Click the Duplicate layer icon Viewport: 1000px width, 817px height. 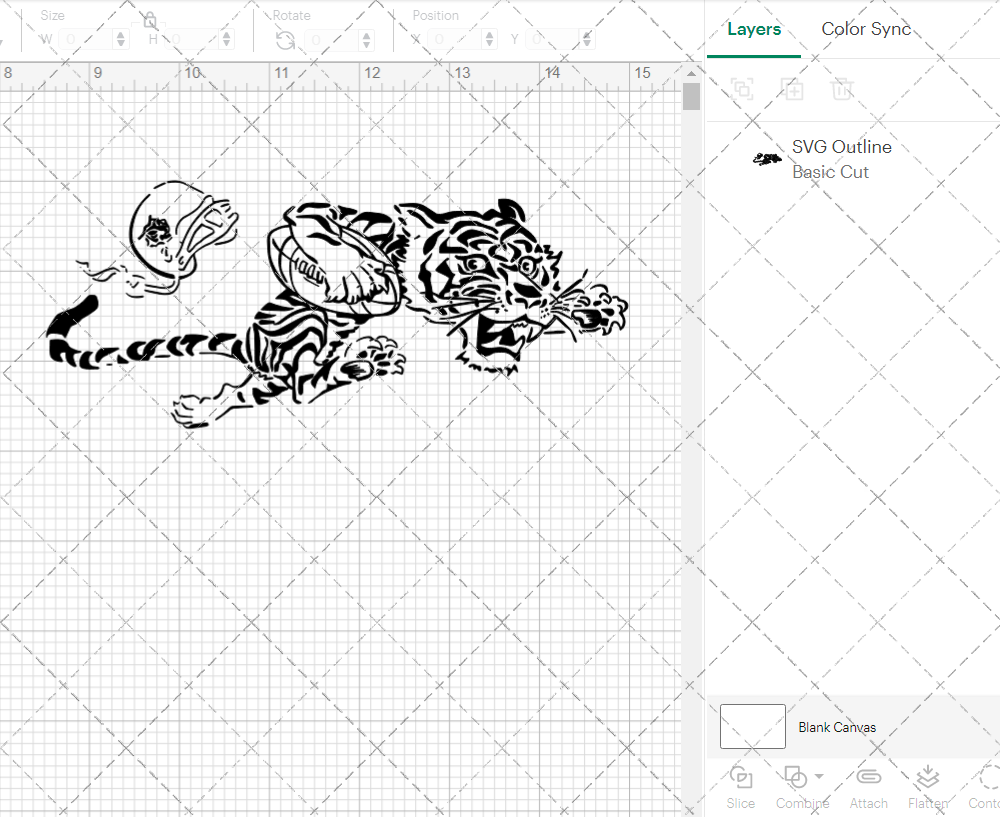[792, 89]
